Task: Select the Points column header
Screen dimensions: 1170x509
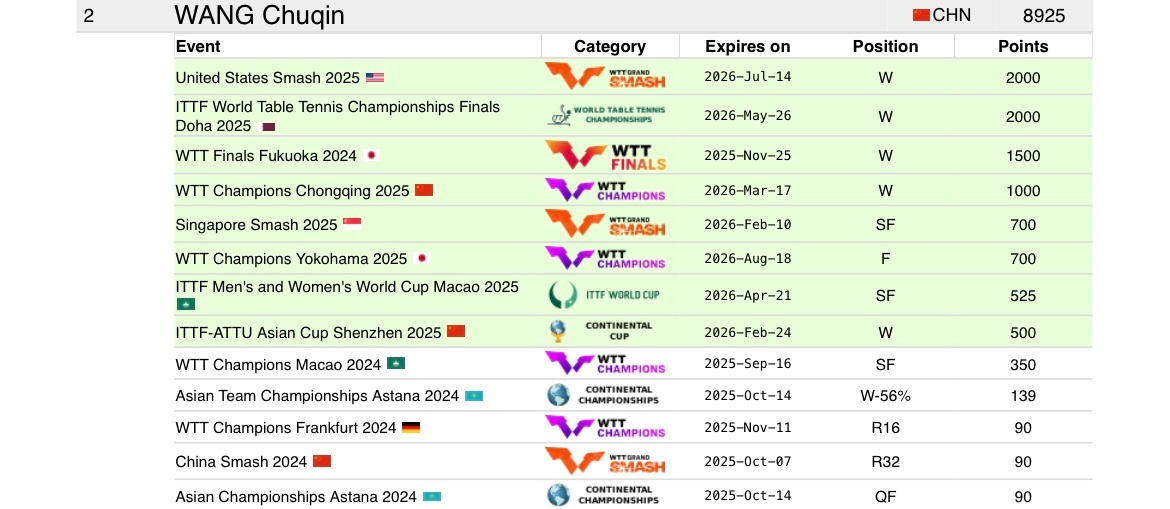Action: point(1023,46)
